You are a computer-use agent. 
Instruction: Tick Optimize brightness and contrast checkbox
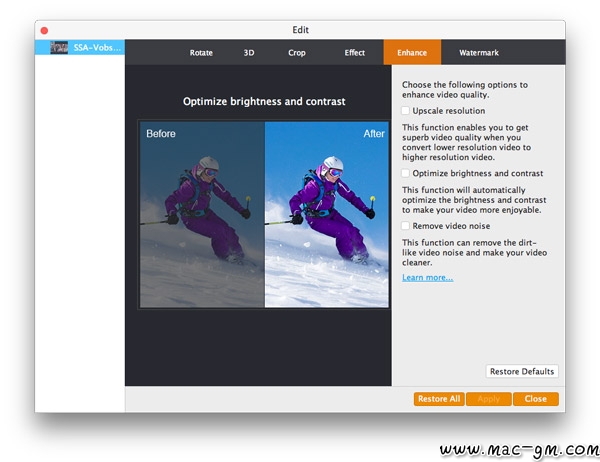(405, 173)
